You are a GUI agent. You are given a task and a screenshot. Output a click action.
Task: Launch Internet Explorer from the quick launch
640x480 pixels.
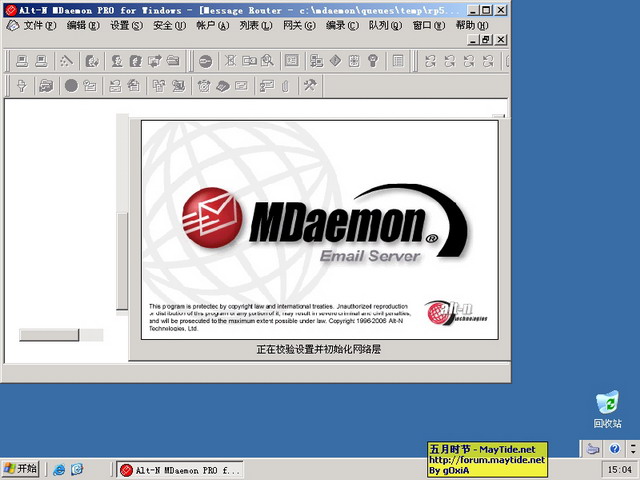pos(59,469)
